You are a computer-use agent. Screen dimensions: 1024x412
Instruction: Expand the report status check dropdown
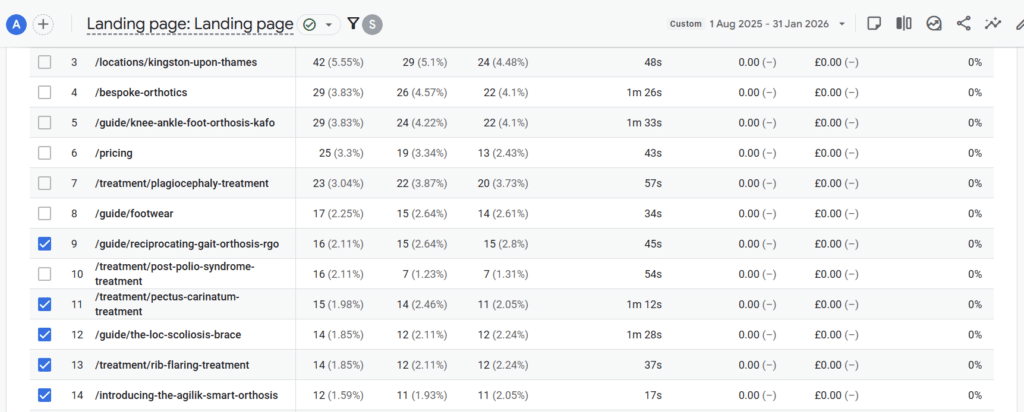click(x=319, y=24)
